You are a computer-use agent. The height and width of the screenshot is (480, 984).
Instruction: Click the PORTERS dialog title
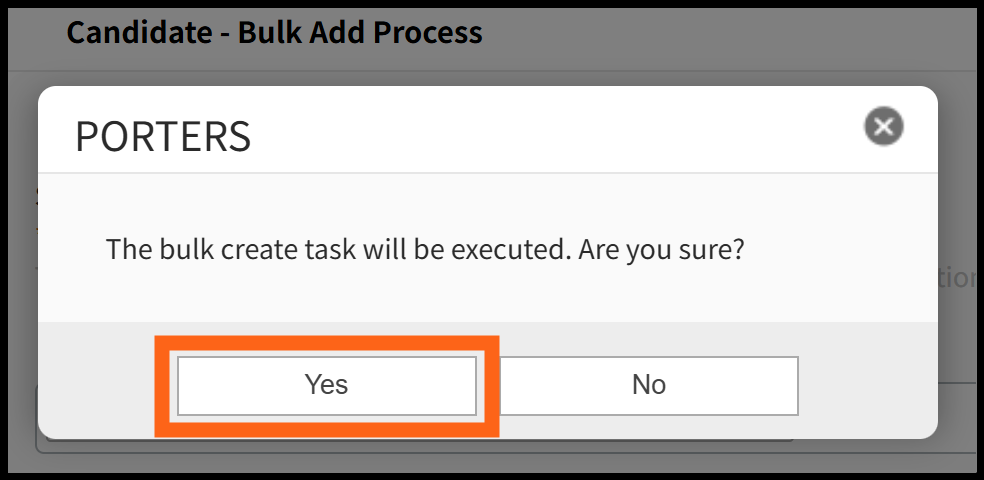[x=163, y=136]
